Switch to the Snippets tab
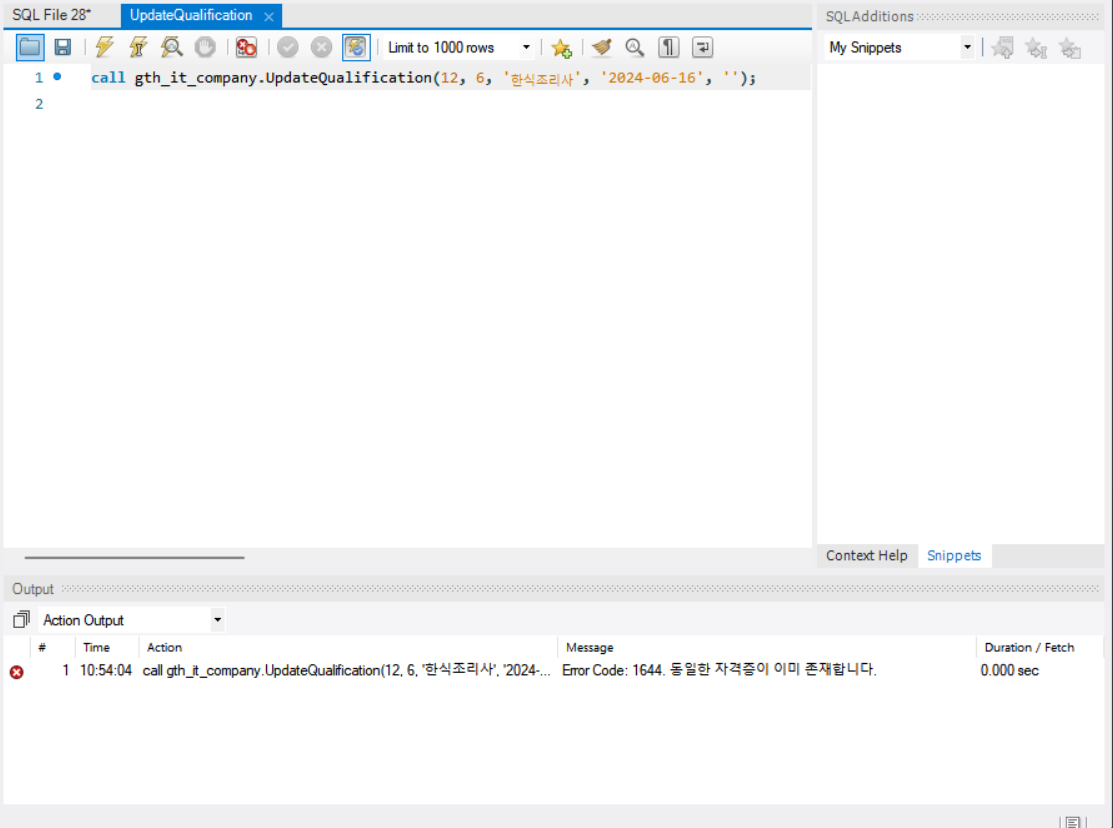 (953, 555)
